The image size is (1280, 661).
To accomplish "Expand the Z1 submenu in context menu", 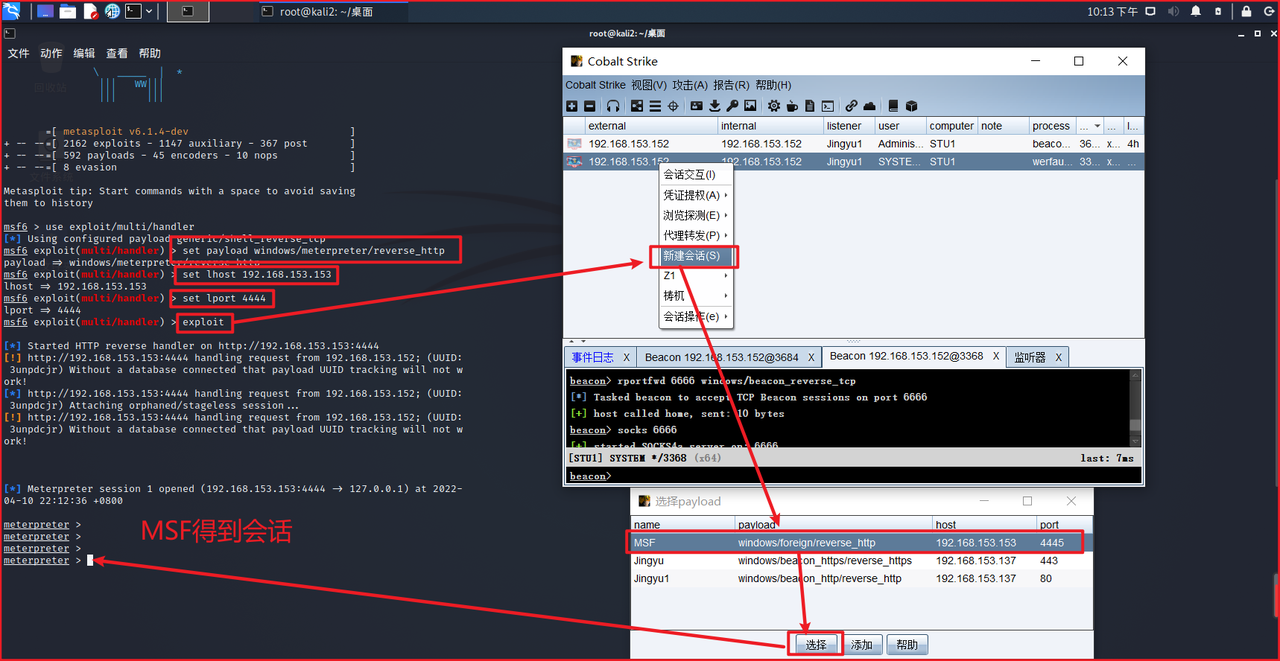I will point(696,276).
